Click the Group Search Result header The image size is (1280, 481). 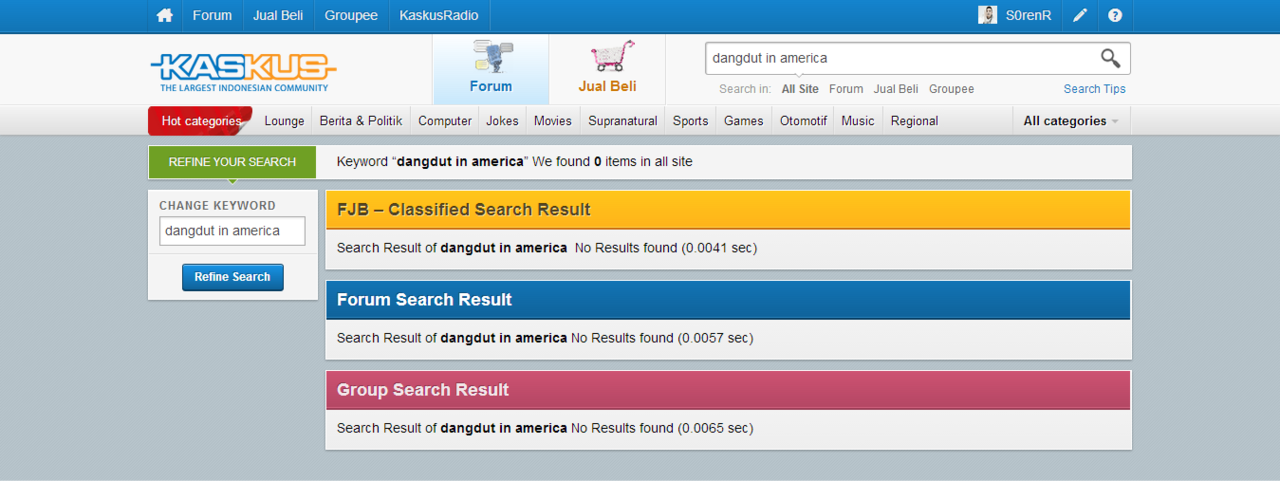coord(728,390)
